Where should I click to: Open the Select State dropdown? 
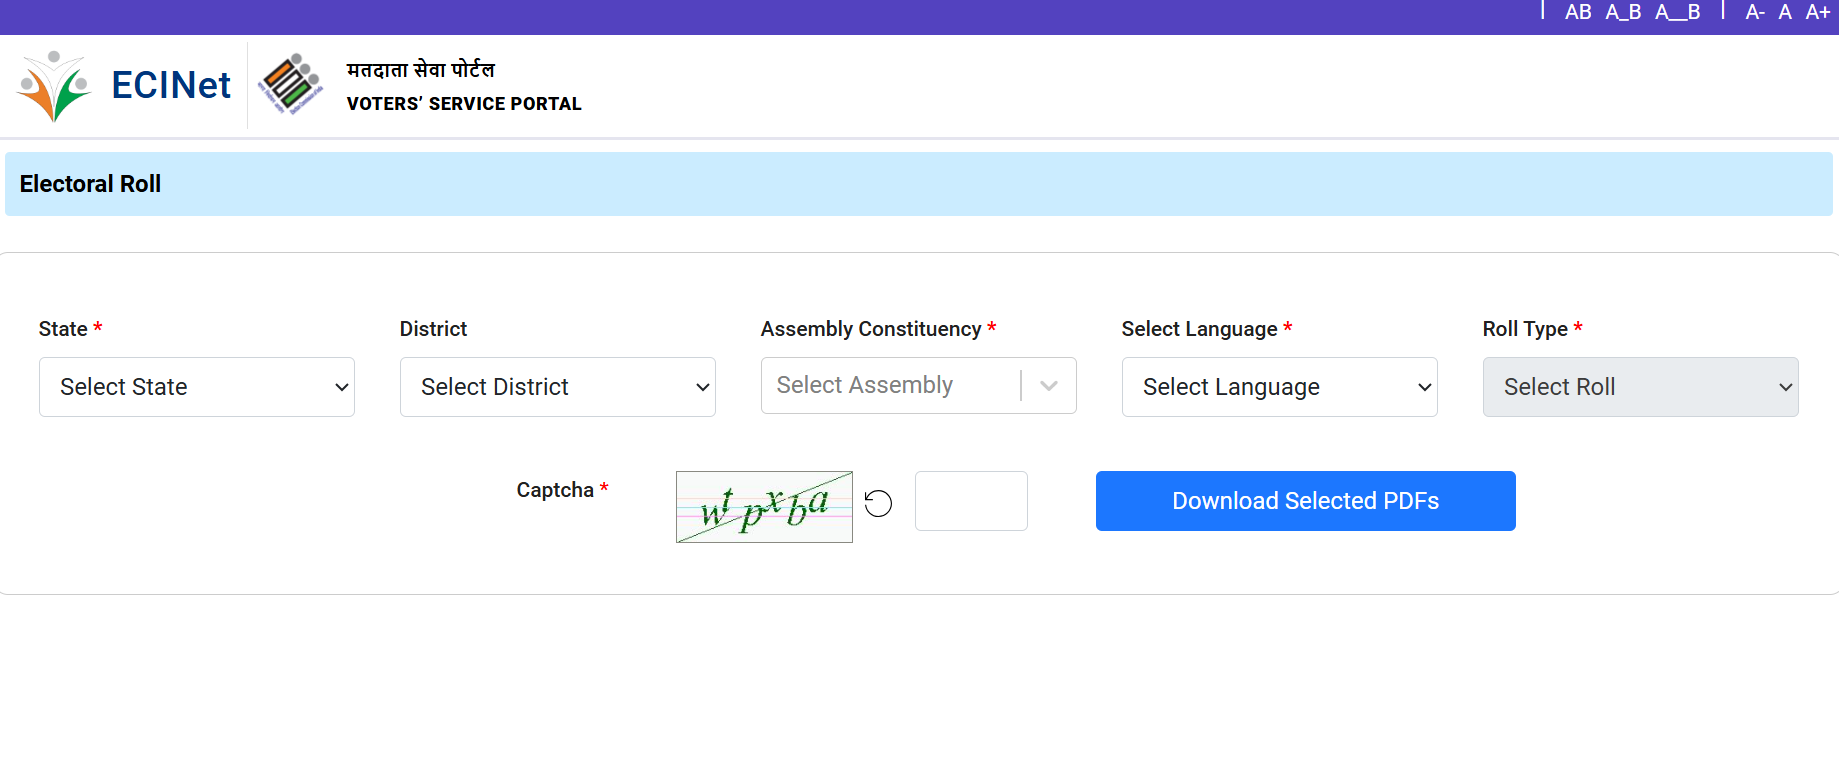(197, 387)
